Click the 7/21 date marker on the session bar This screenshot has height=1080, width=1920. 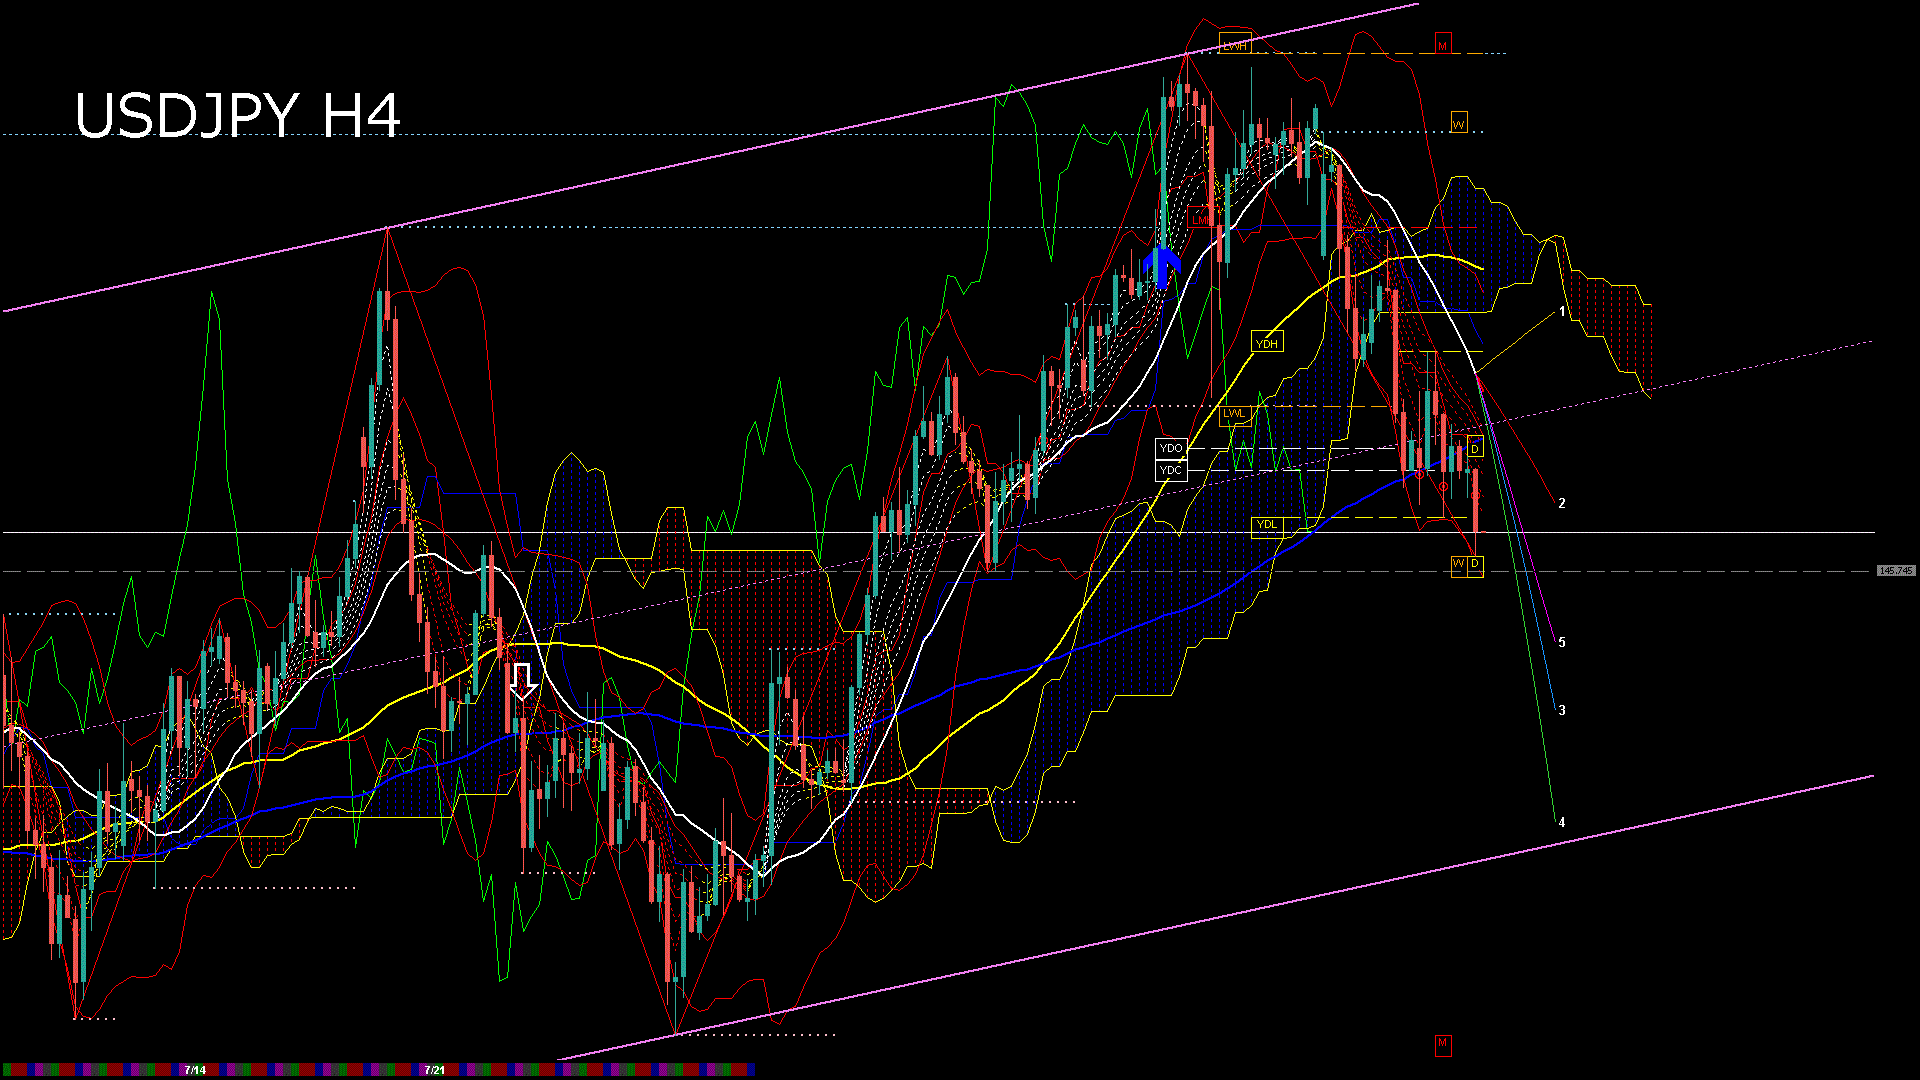[434, 1070]
